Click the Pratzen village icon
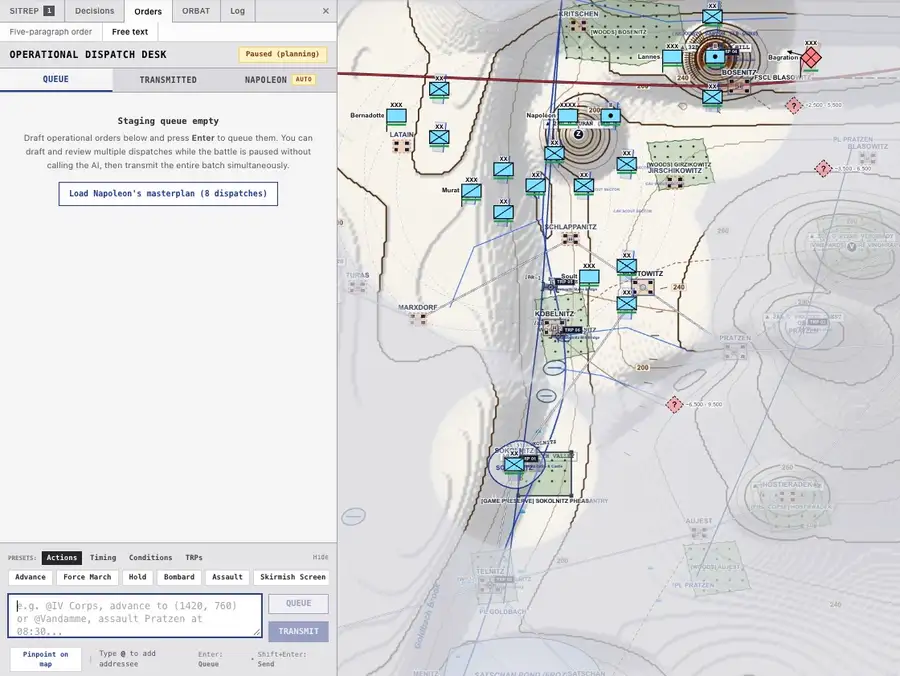This screenshot has height=676, width=900. 735,350
